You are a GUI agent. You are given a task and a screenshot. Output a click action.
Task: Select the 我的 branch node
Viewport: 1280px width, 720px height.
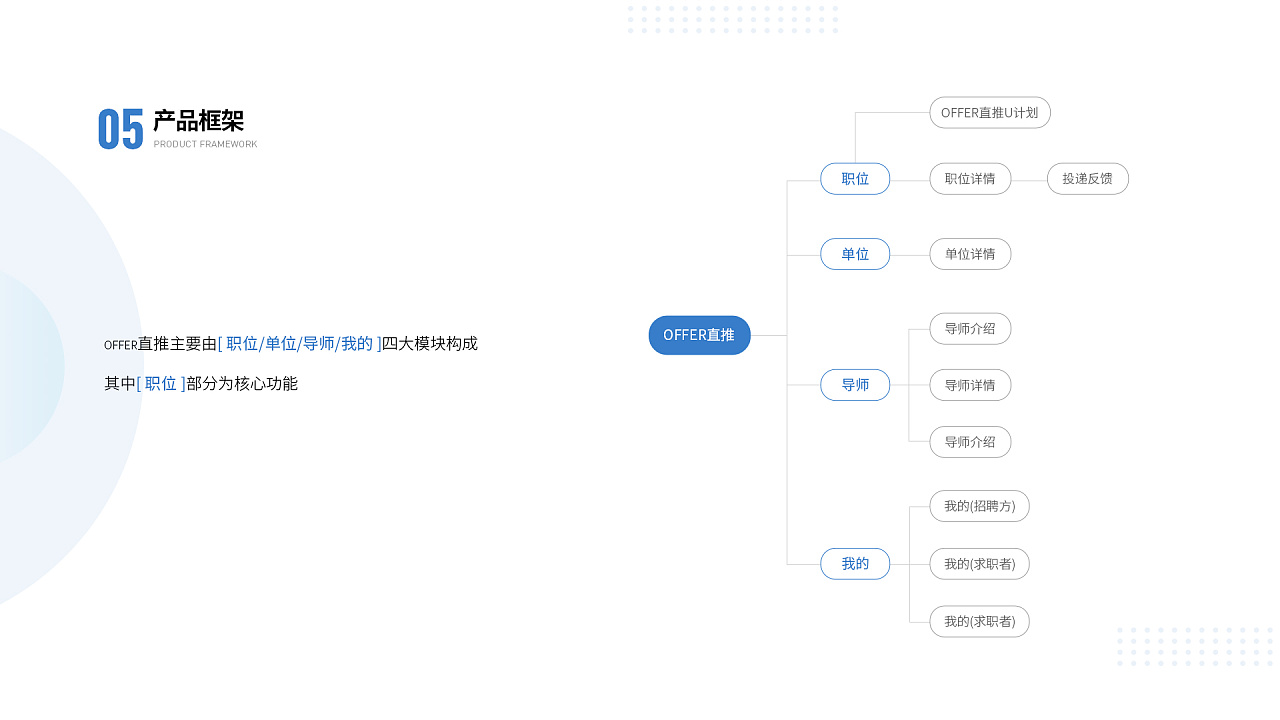point(855,564)
